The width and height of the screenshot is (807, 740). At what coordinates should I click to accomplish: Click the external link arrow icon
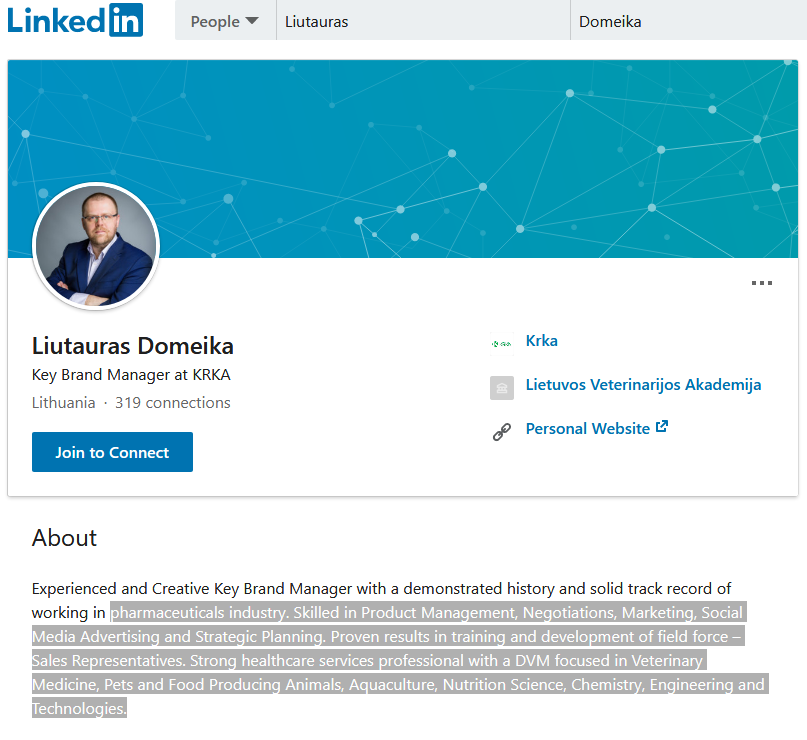(662, 427)
